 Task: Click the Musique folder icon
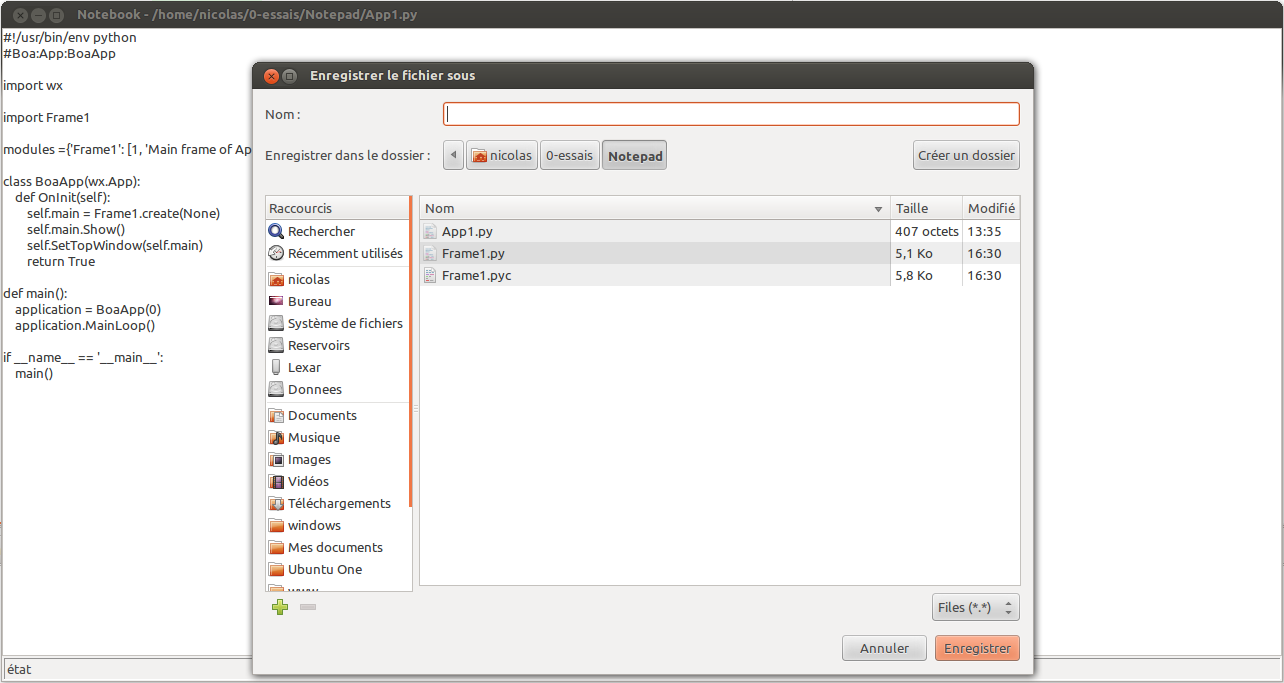[277, 437]
